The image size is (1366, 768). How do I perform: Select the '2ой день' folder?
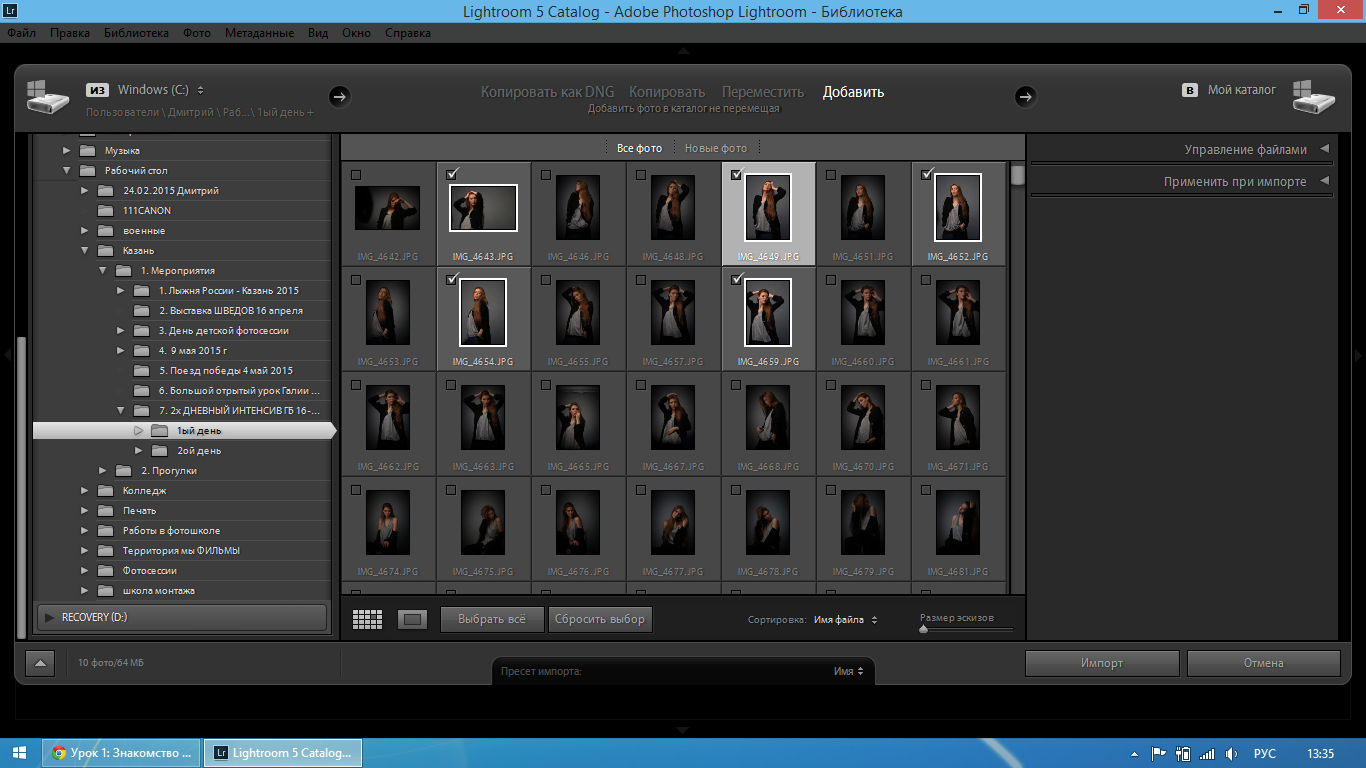(x=199, y=451)
